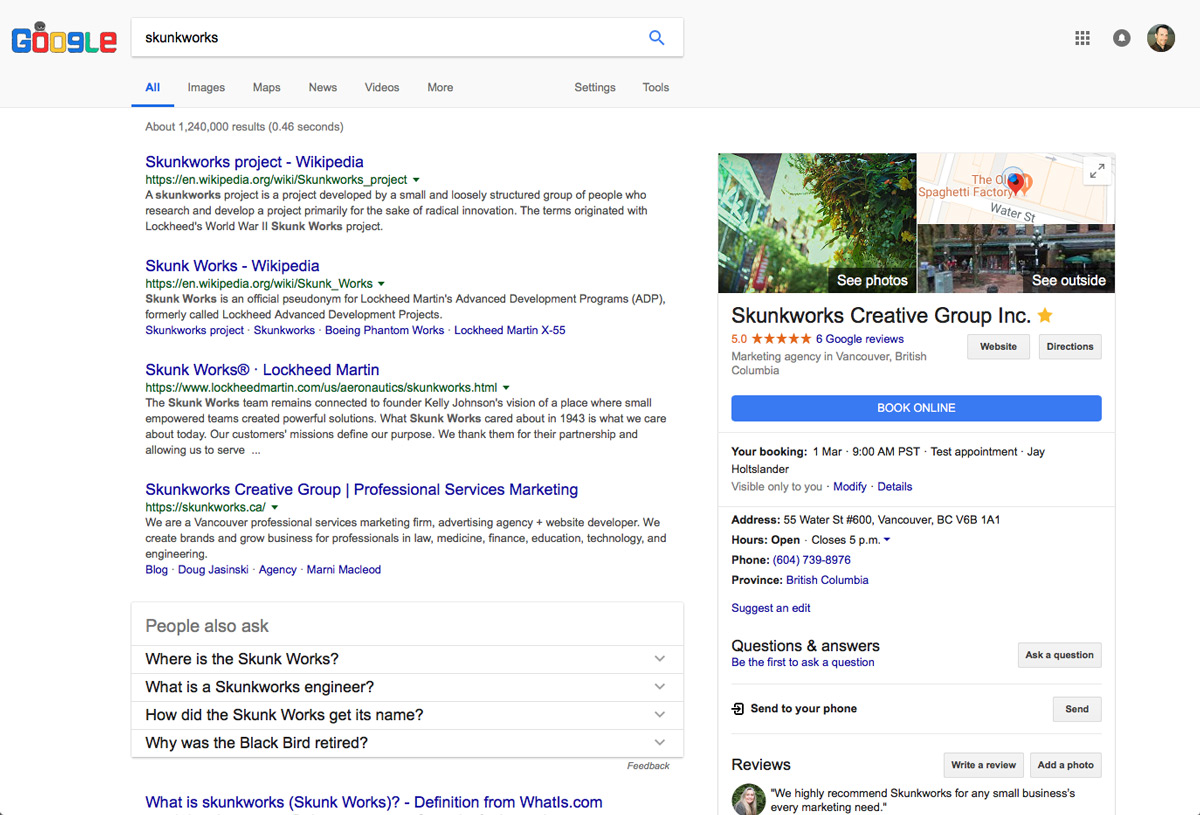
Task: Click the Ask a question button
Action: click(1060, 655)
